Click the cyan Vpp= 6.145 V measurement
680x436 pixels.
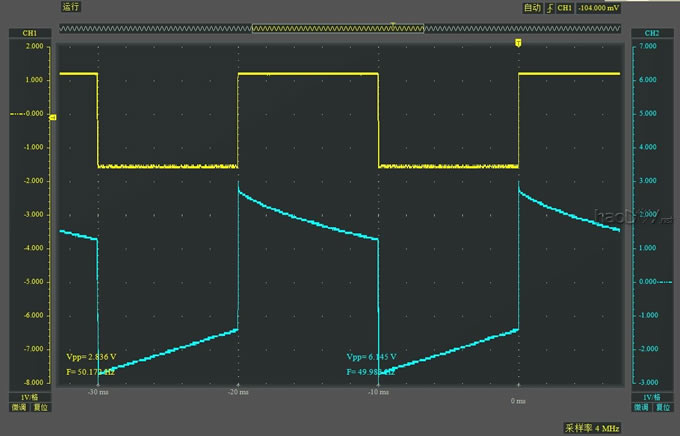pos(372,356)
